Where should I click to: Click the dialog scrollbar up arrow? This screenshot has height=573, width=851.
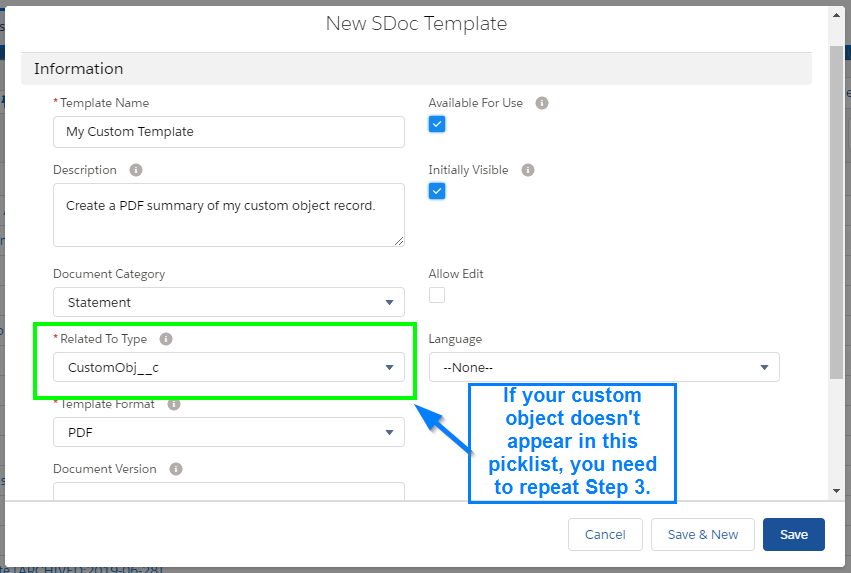click(x=836, y=15)
